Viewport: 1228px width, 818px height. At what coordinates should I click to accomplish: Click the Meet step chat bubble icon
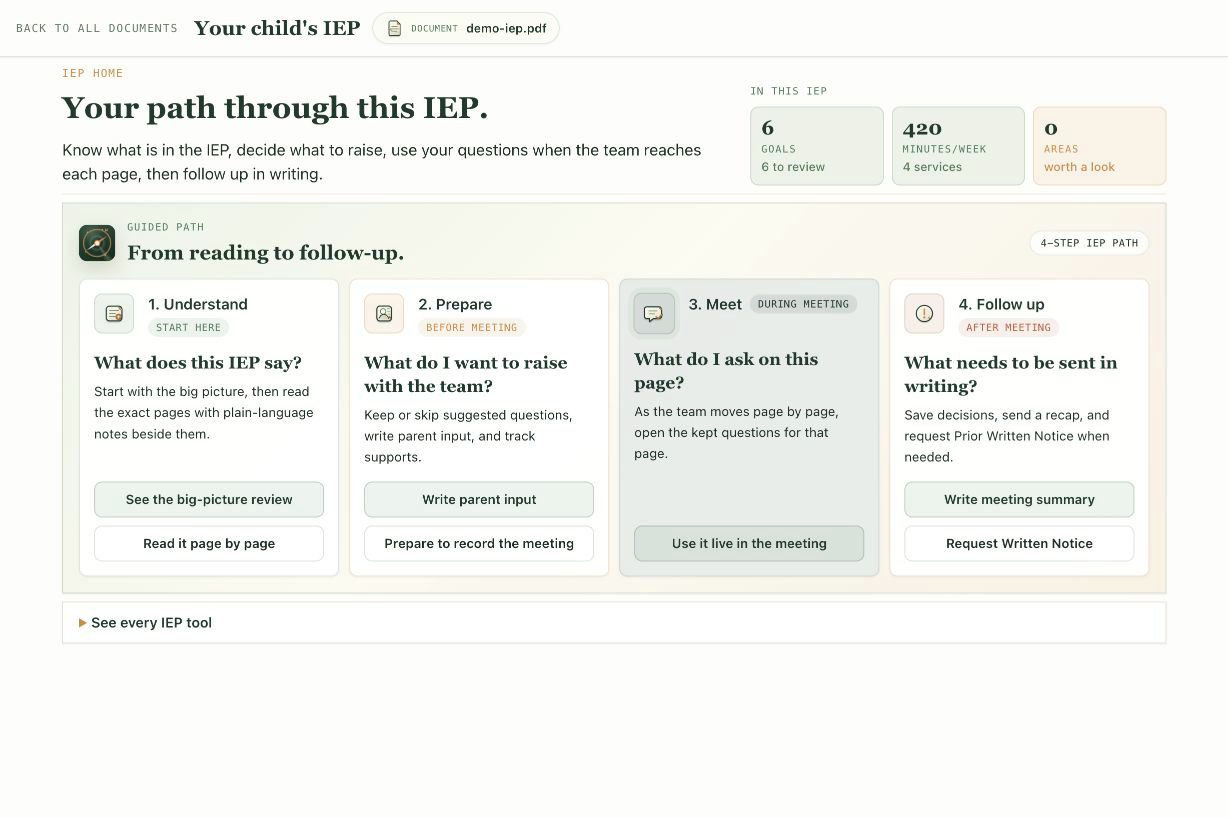tap(654, 313)
